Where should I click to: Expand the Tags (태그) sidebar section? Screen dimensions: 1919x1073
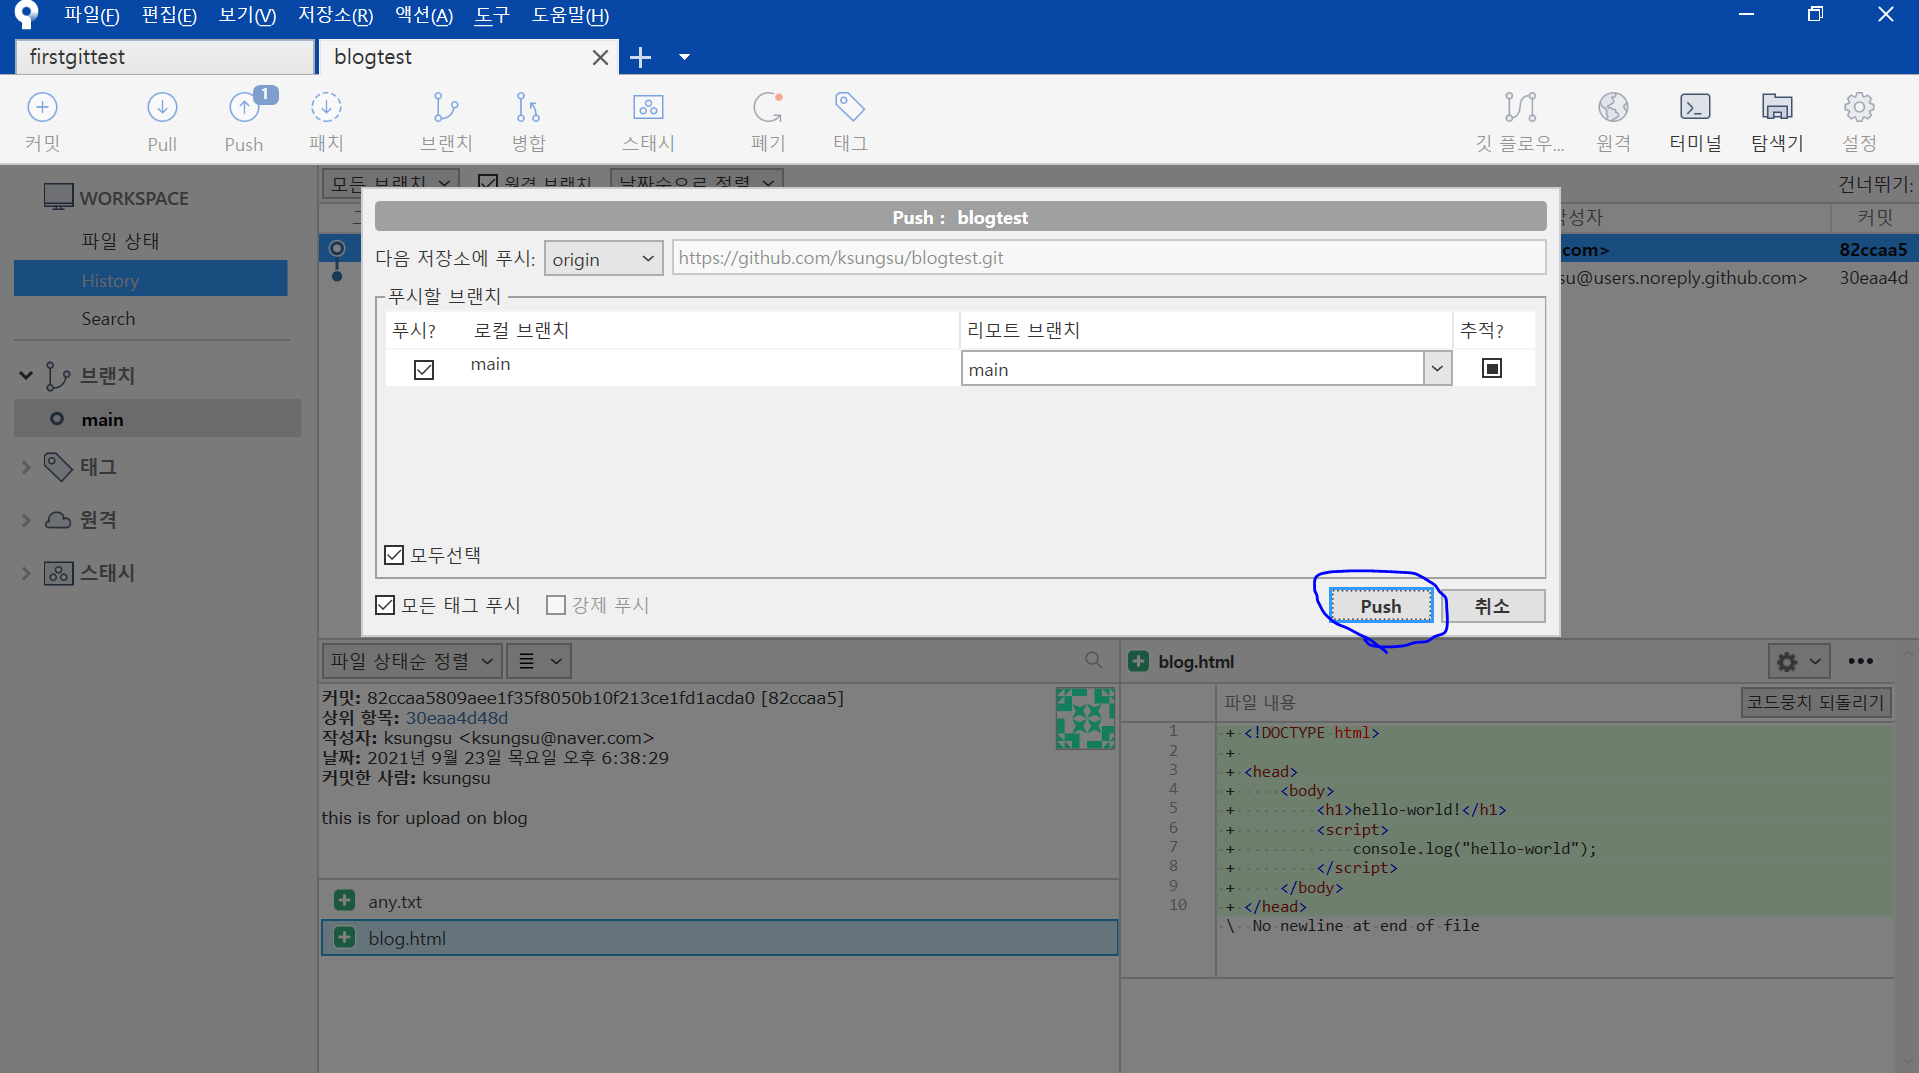coord(26,467)
